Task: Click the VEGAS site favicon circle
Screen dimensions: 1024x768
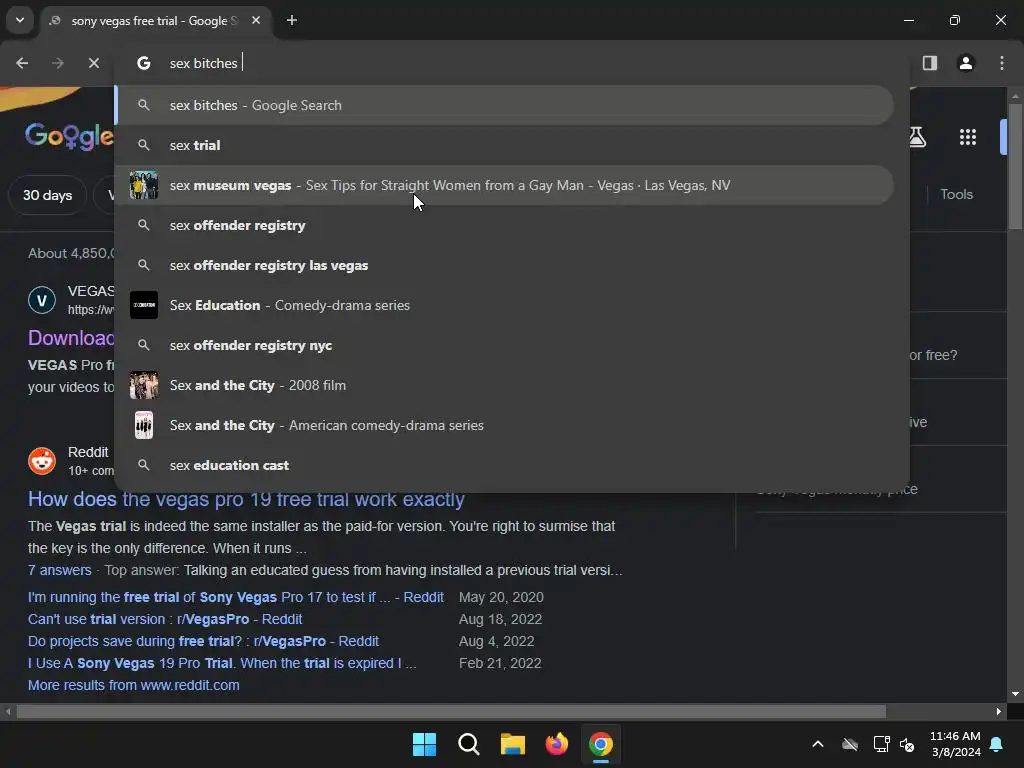Action: click(x=42, y=300)
